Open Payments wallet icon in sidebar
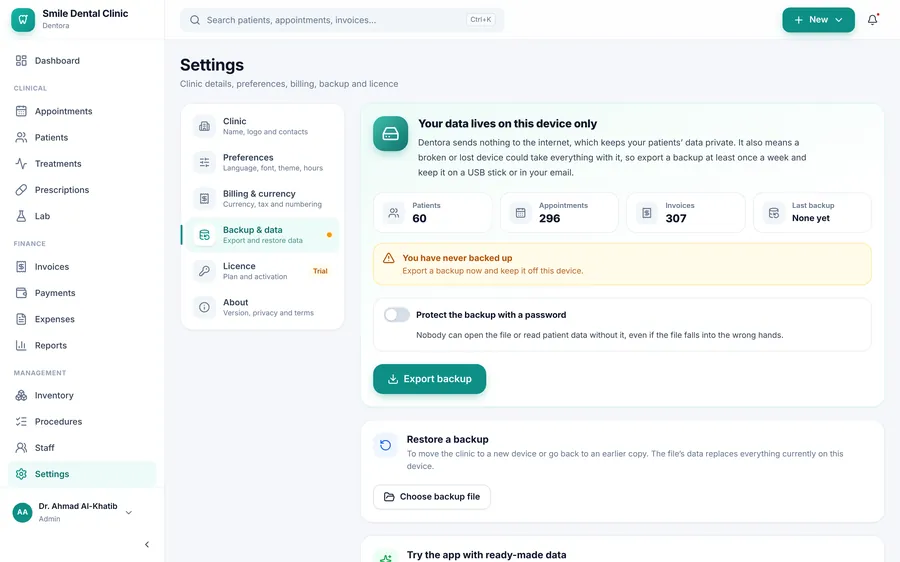900x562 pixels. coord(21,293)
